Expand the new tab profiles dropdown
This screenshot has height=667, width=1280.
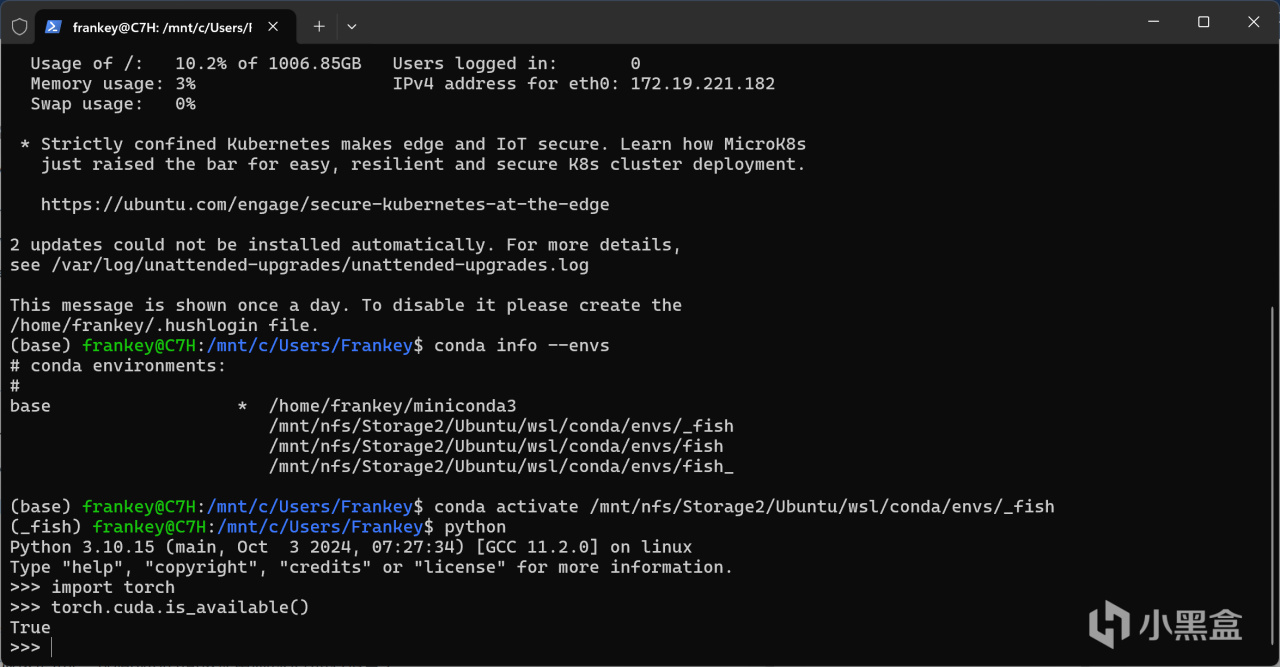[x=351, y=27]
